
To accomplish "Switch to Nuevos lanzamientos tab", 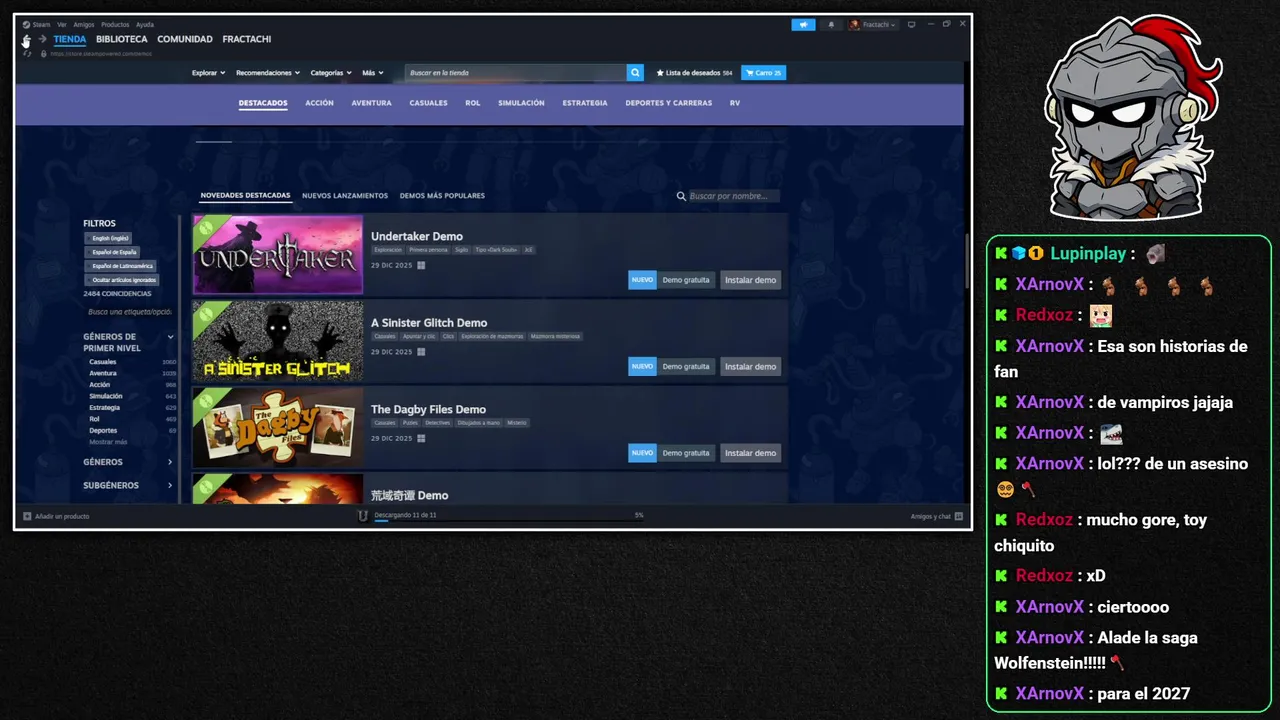I will coord(345,196).
